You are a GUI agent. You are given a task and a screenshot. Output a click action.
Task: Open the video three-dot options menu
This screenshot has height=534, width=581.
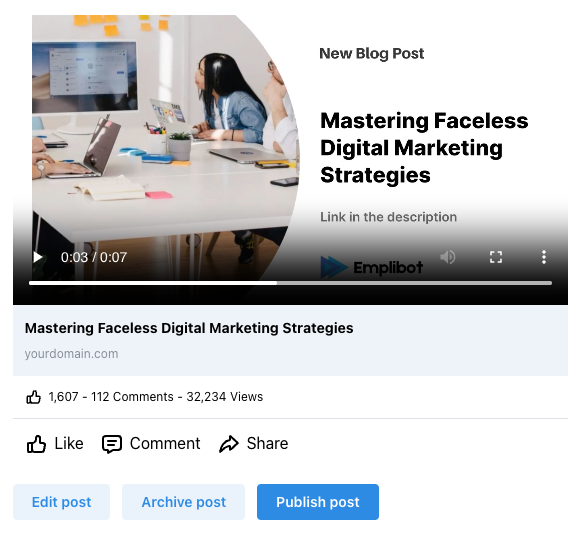544,257
